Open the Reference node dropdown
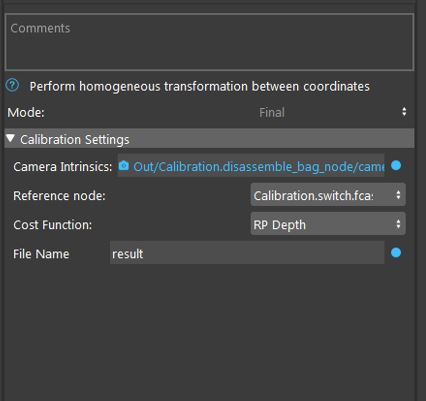The image size is (426, 401). [x=328, y=195]
